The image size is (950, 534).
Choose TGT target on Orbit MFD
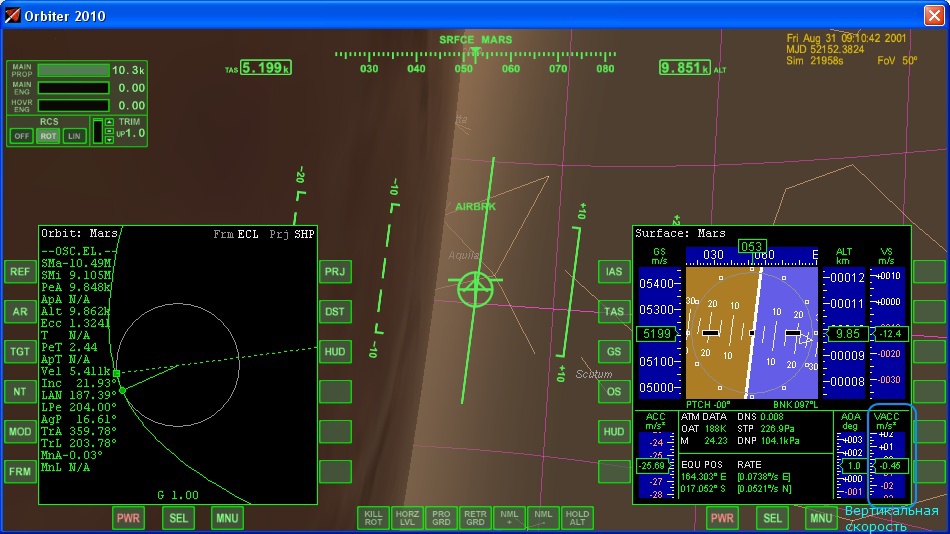[20, 352]
